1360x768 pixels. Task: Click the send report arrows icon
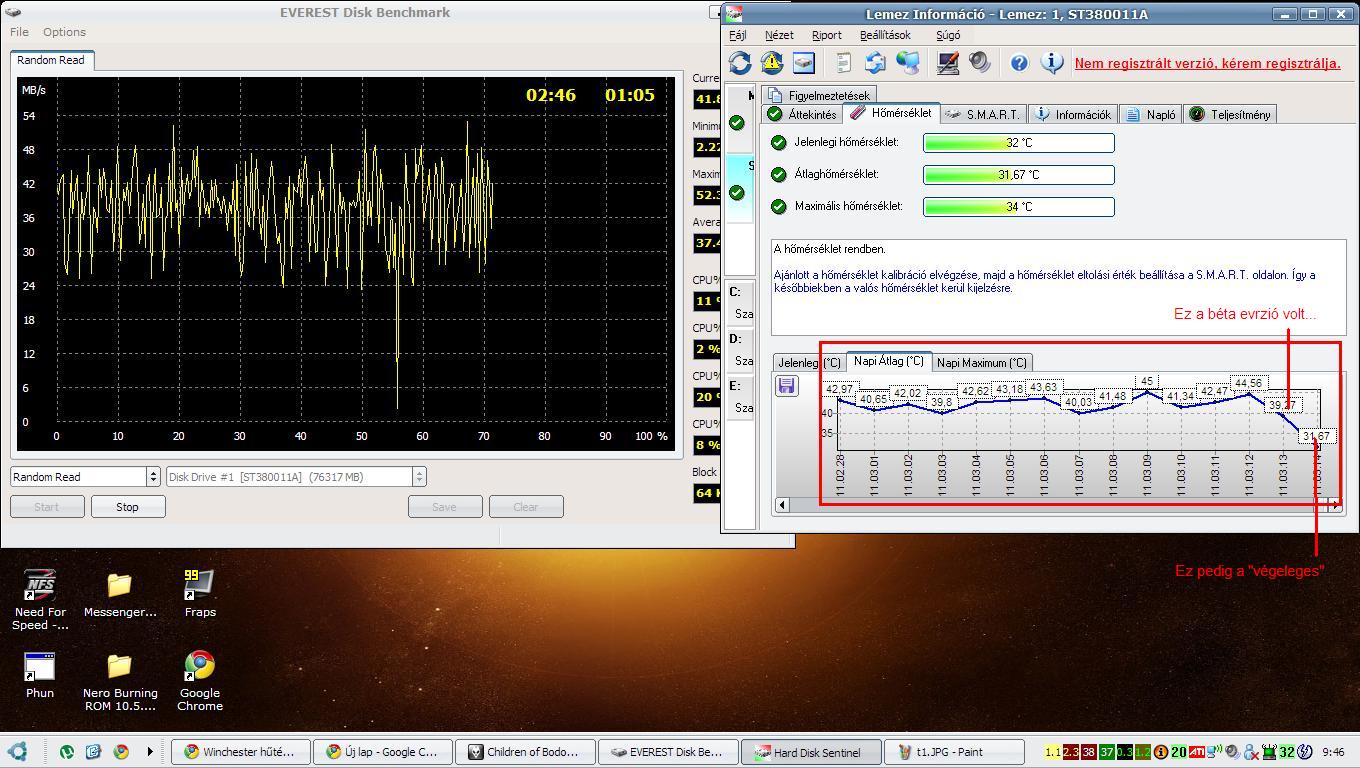tap(875, 63)
